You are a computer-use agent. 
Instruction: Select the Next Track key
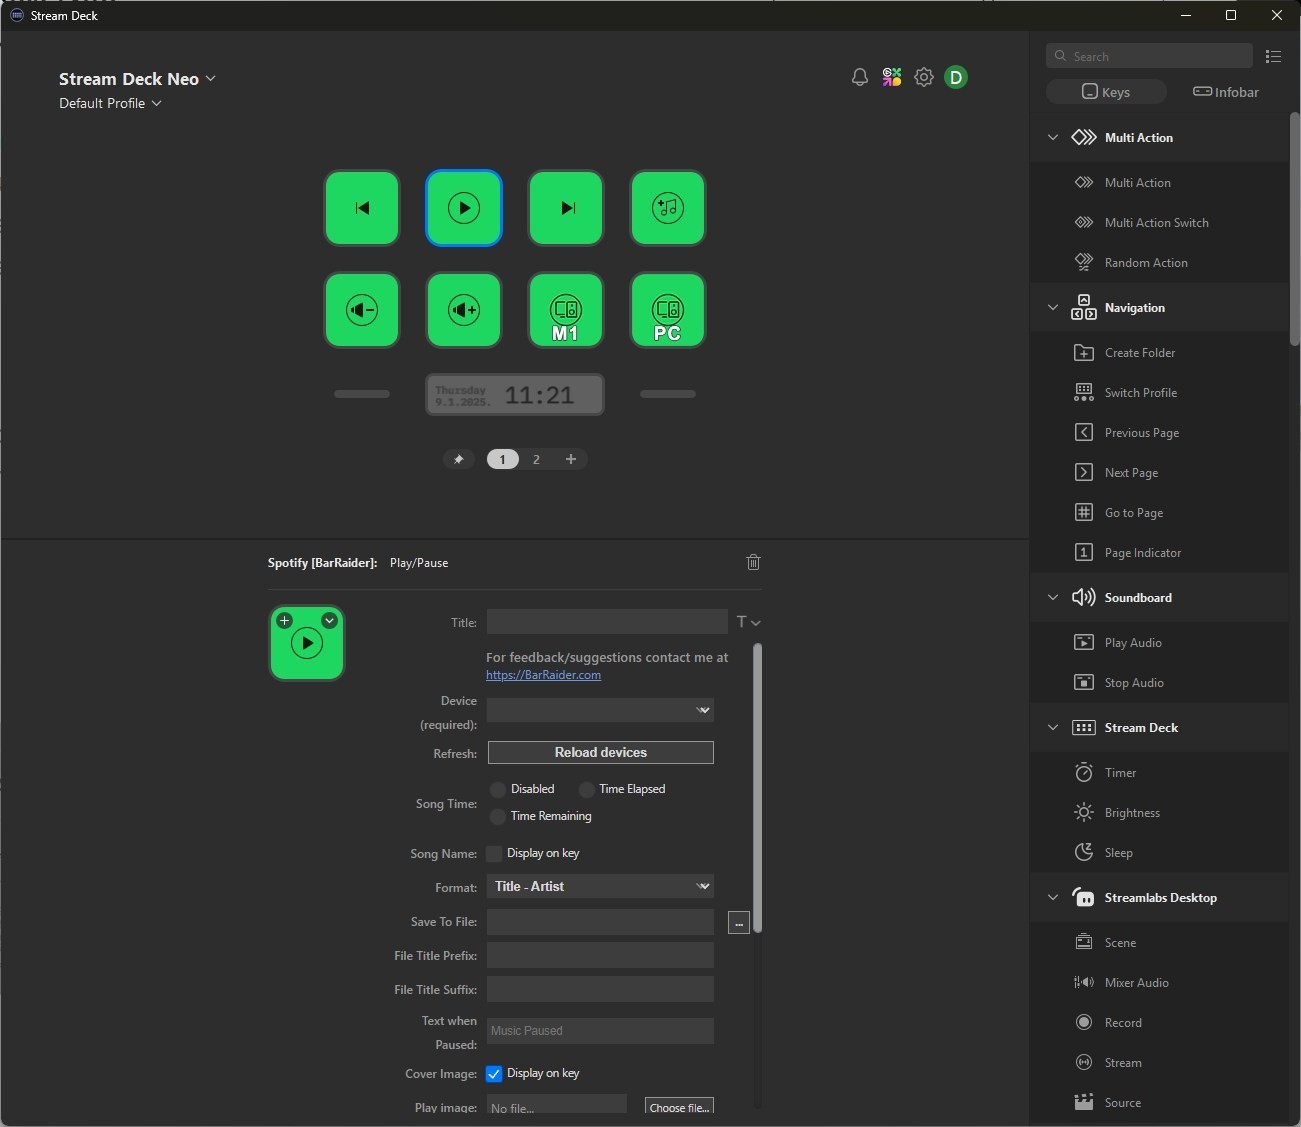click(x=566, y=208)
